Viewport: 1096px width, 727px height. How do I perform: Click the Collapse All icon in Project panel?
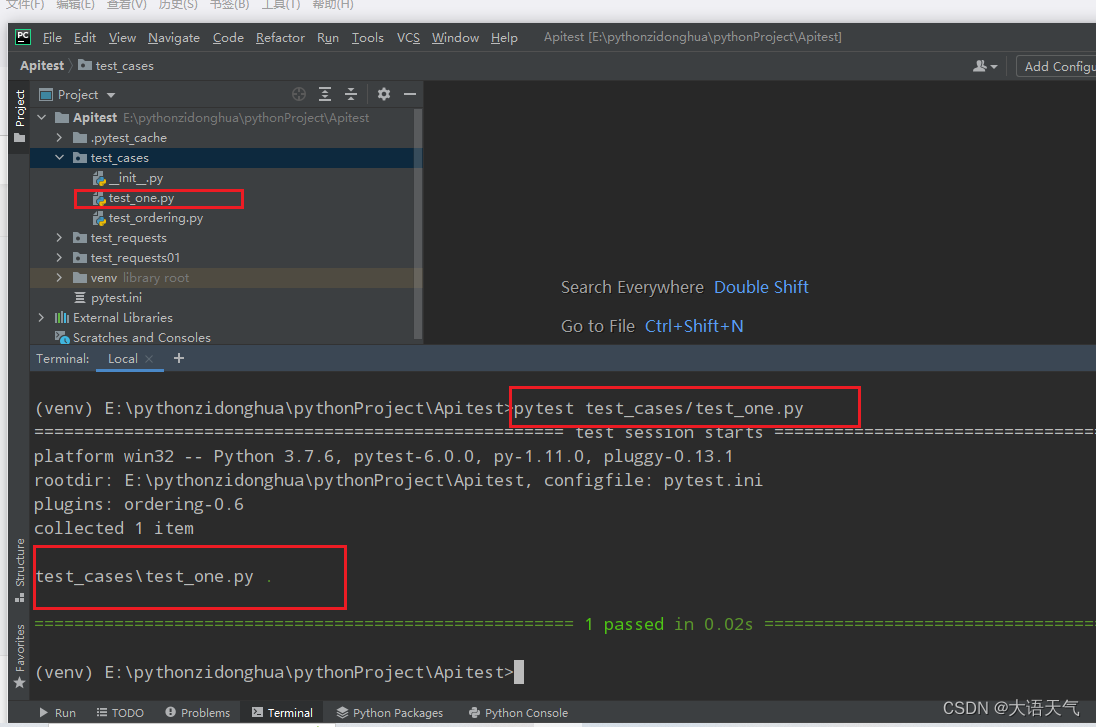pyautogui.click(x=351, y=93)
